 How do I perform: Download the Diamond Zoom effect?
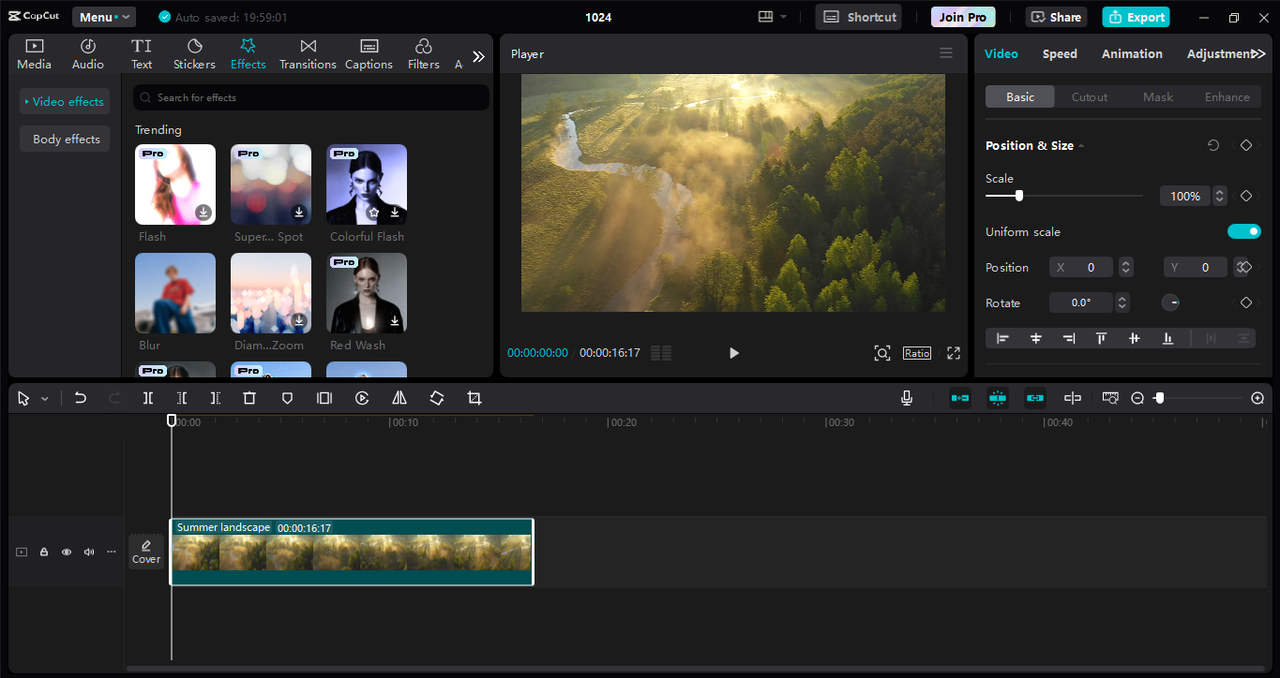click(x=298, y=321)
